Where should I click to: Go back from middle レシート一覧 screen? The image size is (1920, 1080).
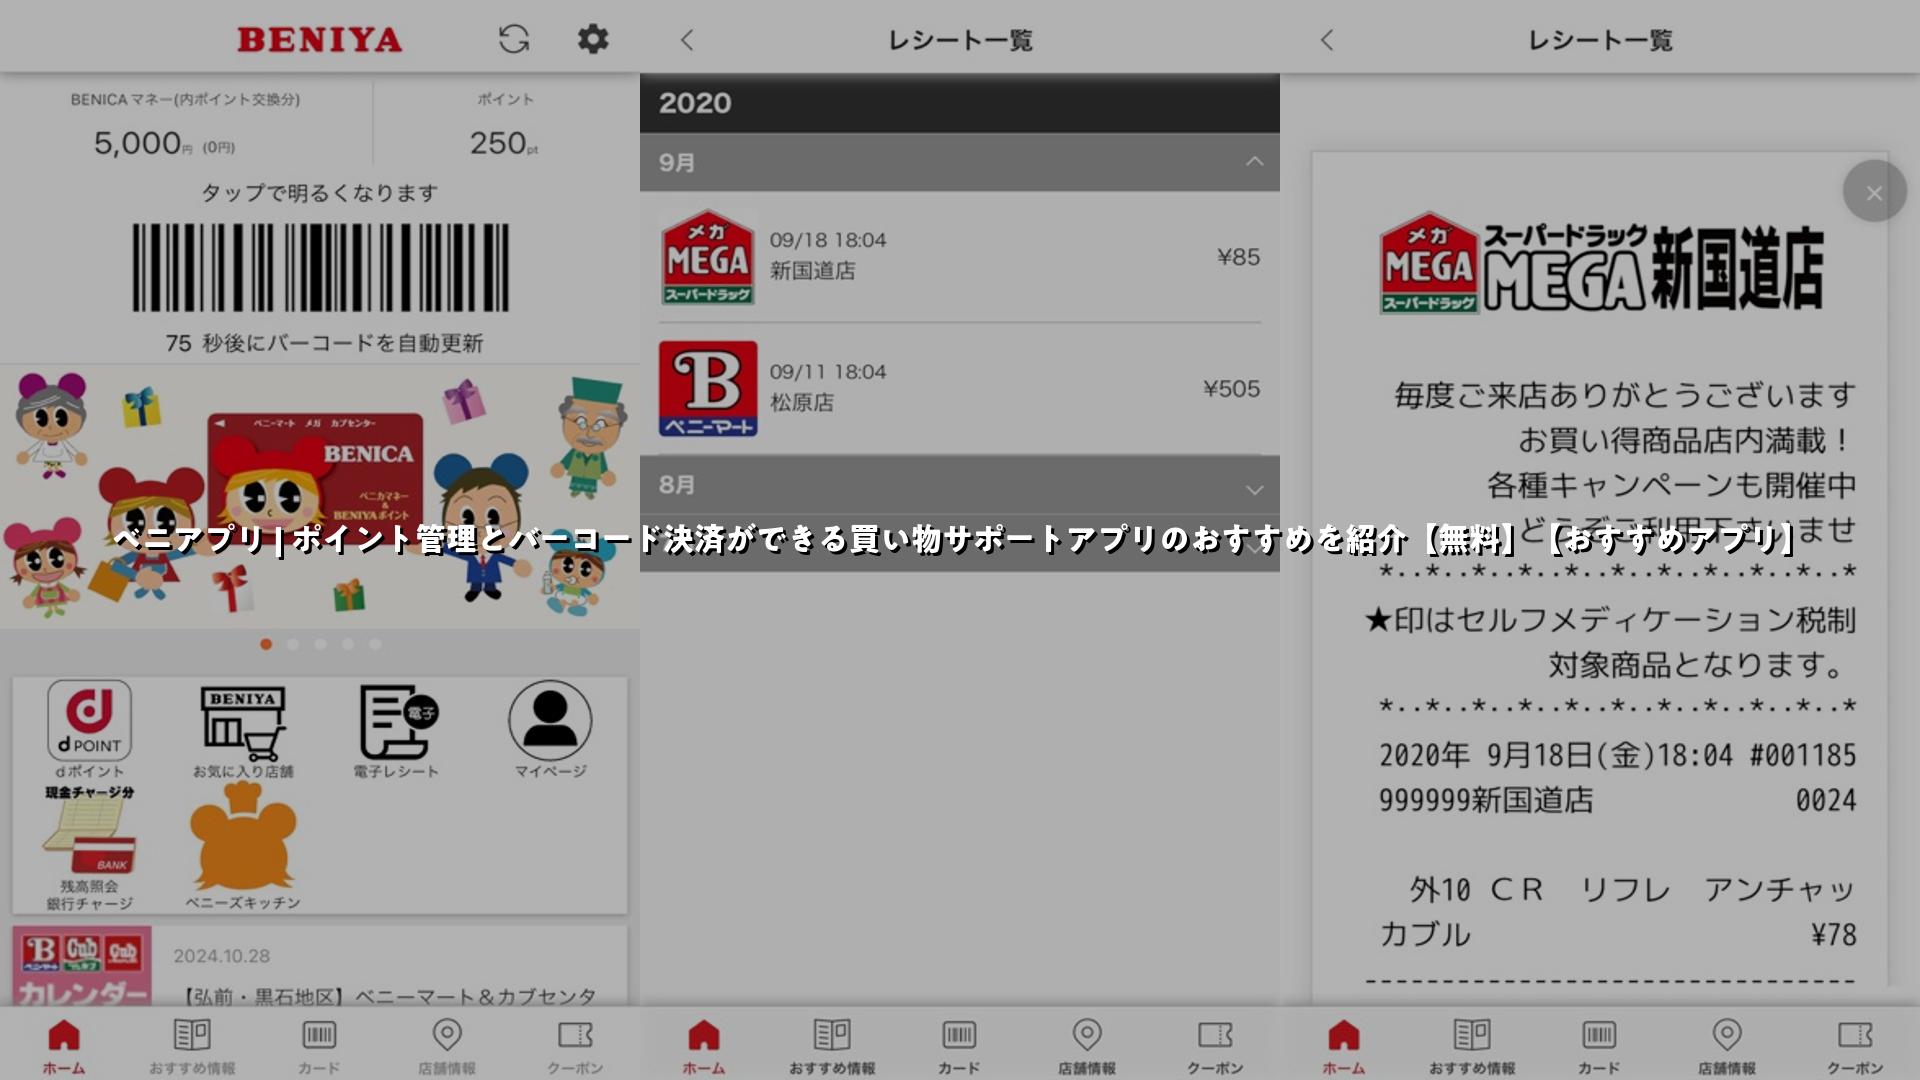687,40
